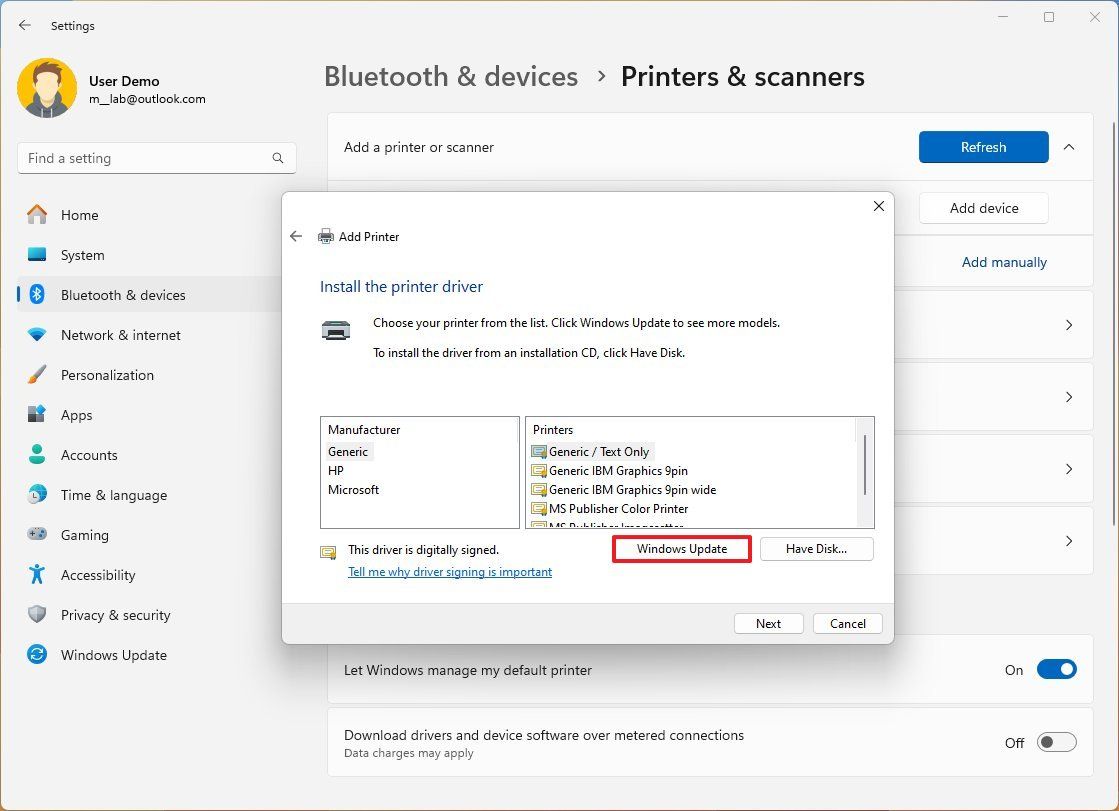1119x811 pixels.
Task: Turn off Let Windows manage my default printer
Action: (x=1057, y=669)
